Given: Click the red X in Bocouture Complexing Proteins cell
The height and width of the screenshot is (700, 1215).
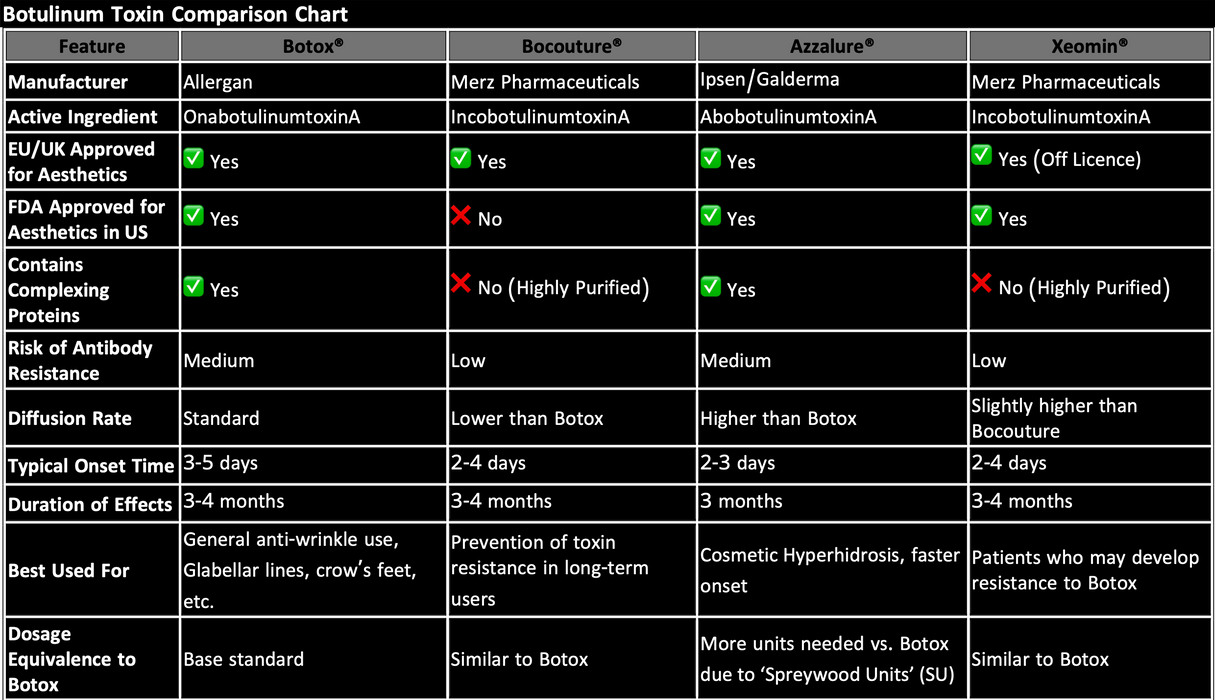Looking at the screenshot, I should pos(461,285).
